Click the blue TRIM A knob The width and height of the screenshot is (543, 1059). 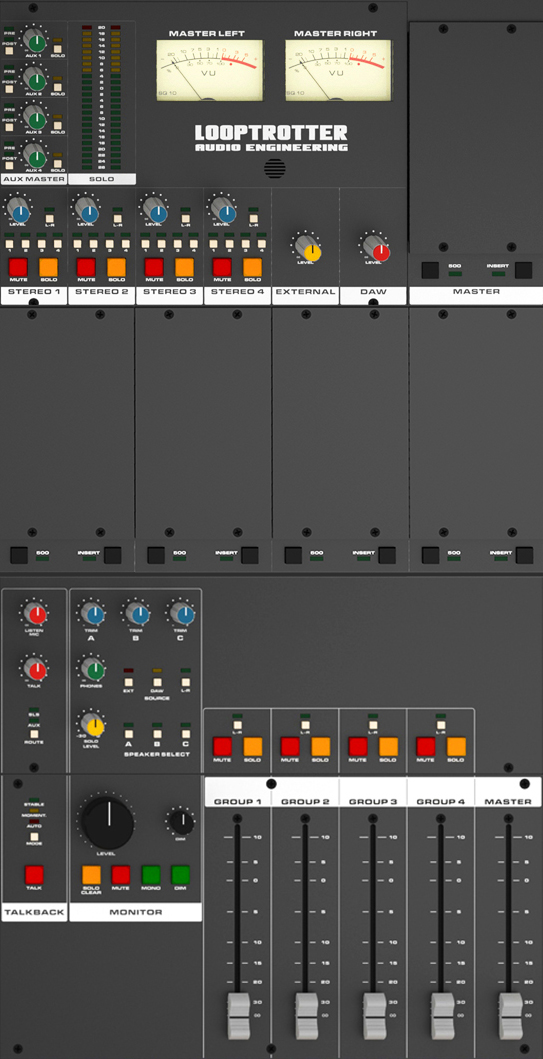click(93, 613)
